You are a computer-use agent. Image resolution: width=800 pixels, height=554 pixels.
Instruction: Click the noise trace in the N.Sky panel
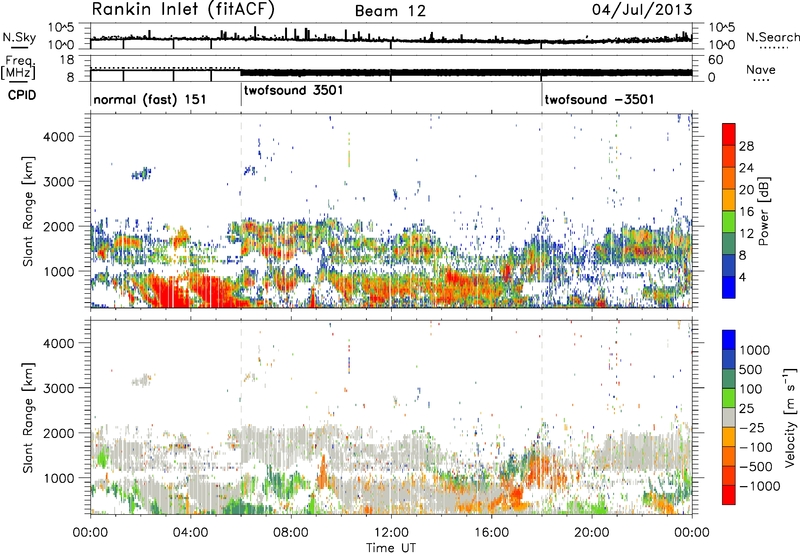point(391,39)
